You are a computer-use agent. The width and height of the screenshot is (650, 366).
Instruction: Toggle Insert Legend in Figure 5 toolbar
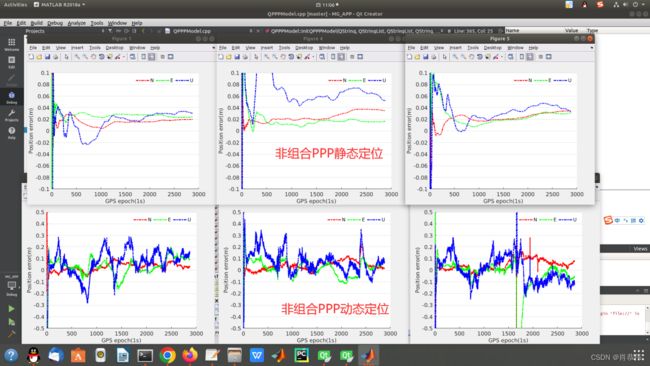click(x=530, y=57)
